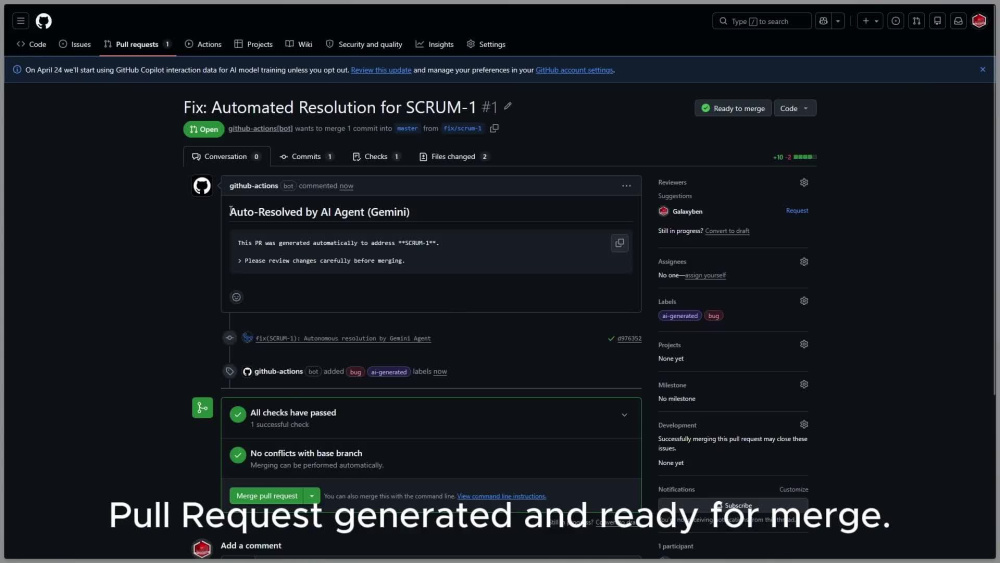Open the github-actions[bot] author link
Image resolution: width=1000 pixels, height=563 pixels.
coord(260,128)
